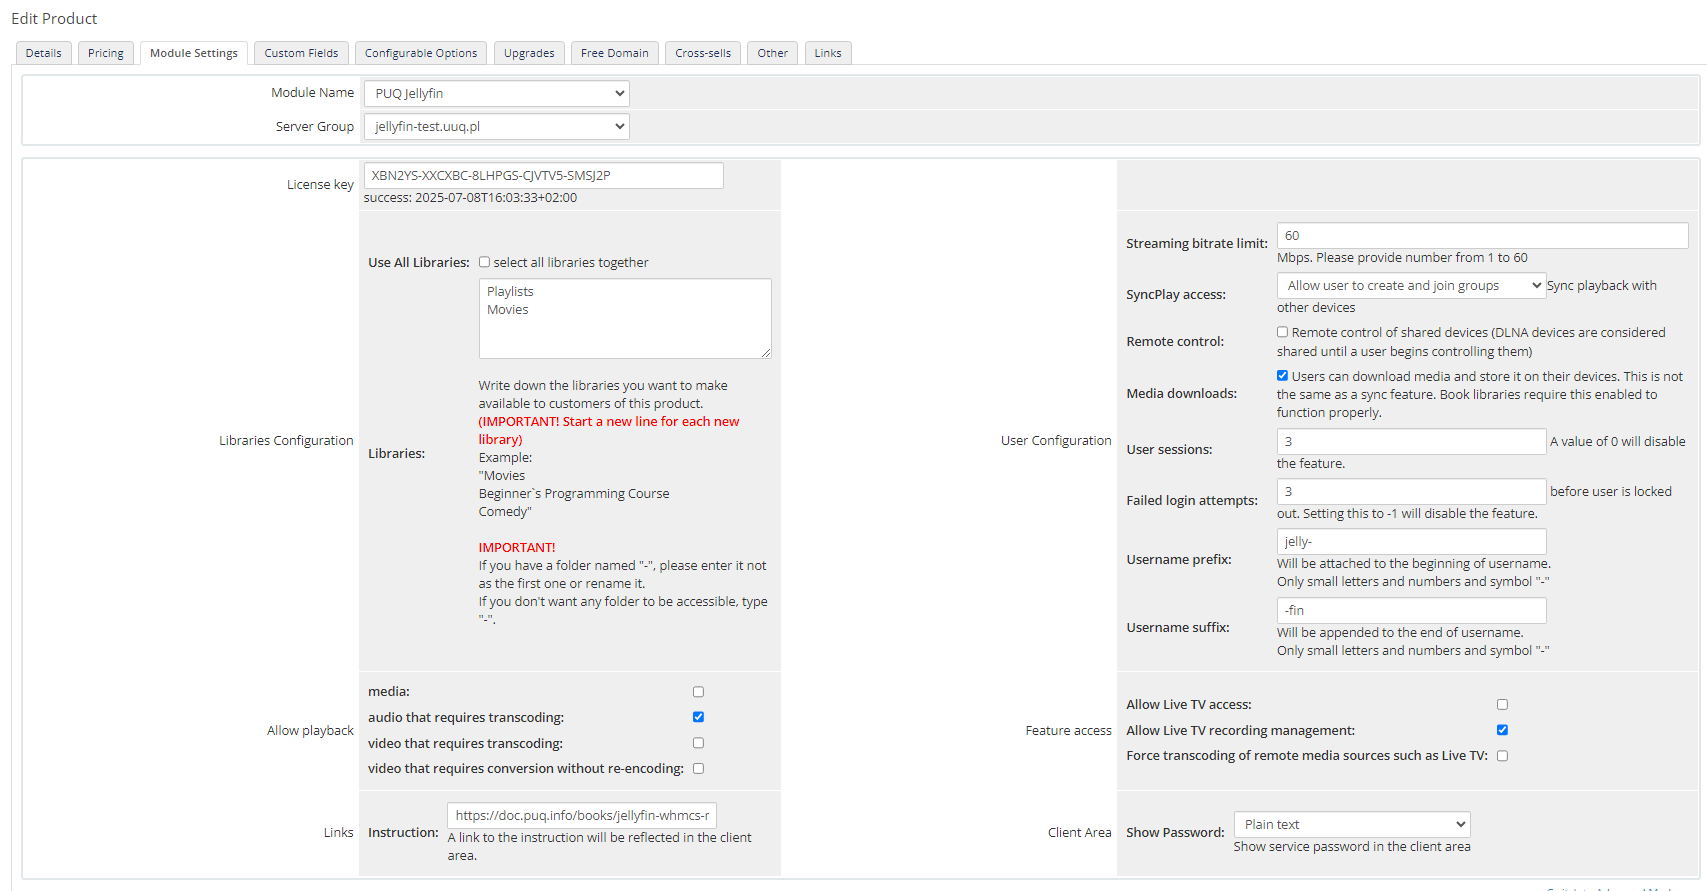Viewport: 1707px width, 891px height.
Task: Open the SyncPlay access dropdown
Action: [1411, 285]
